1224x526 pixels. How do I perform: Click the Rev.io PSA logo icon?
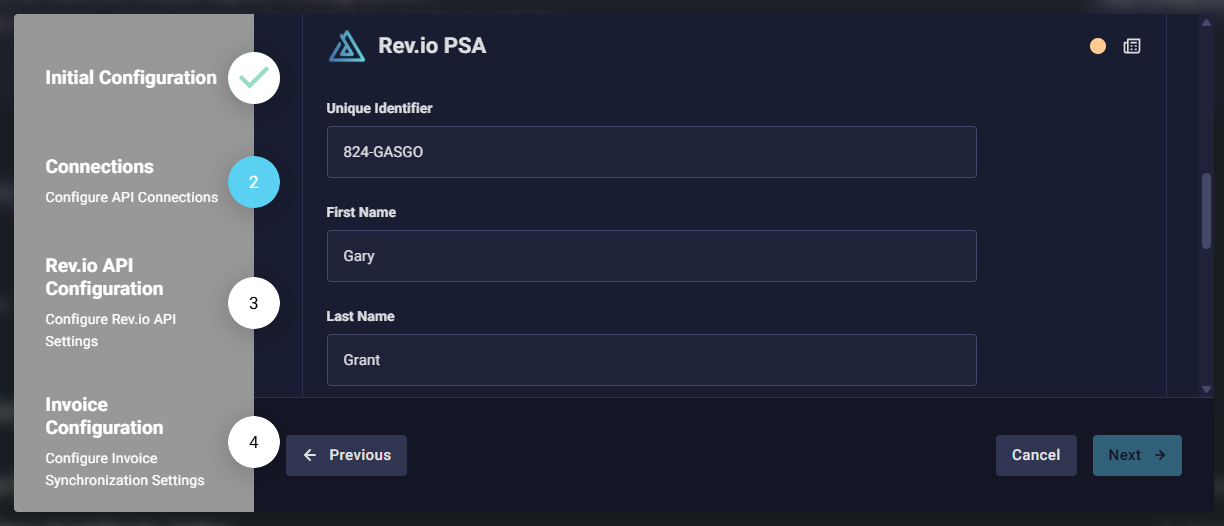click(347, 46)
